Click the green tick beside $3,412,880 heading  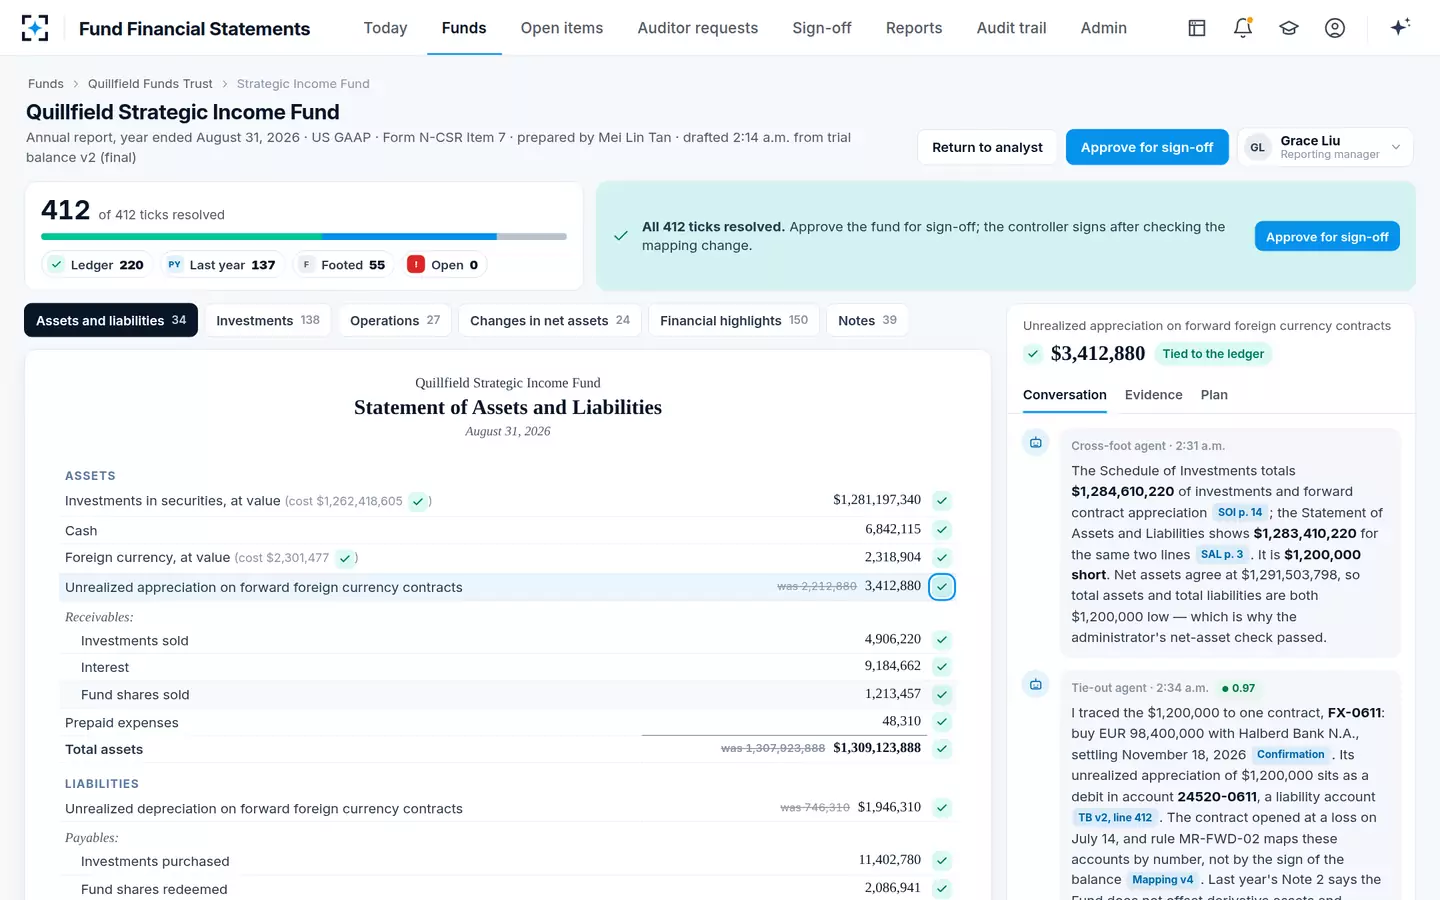click(1033, 354)
